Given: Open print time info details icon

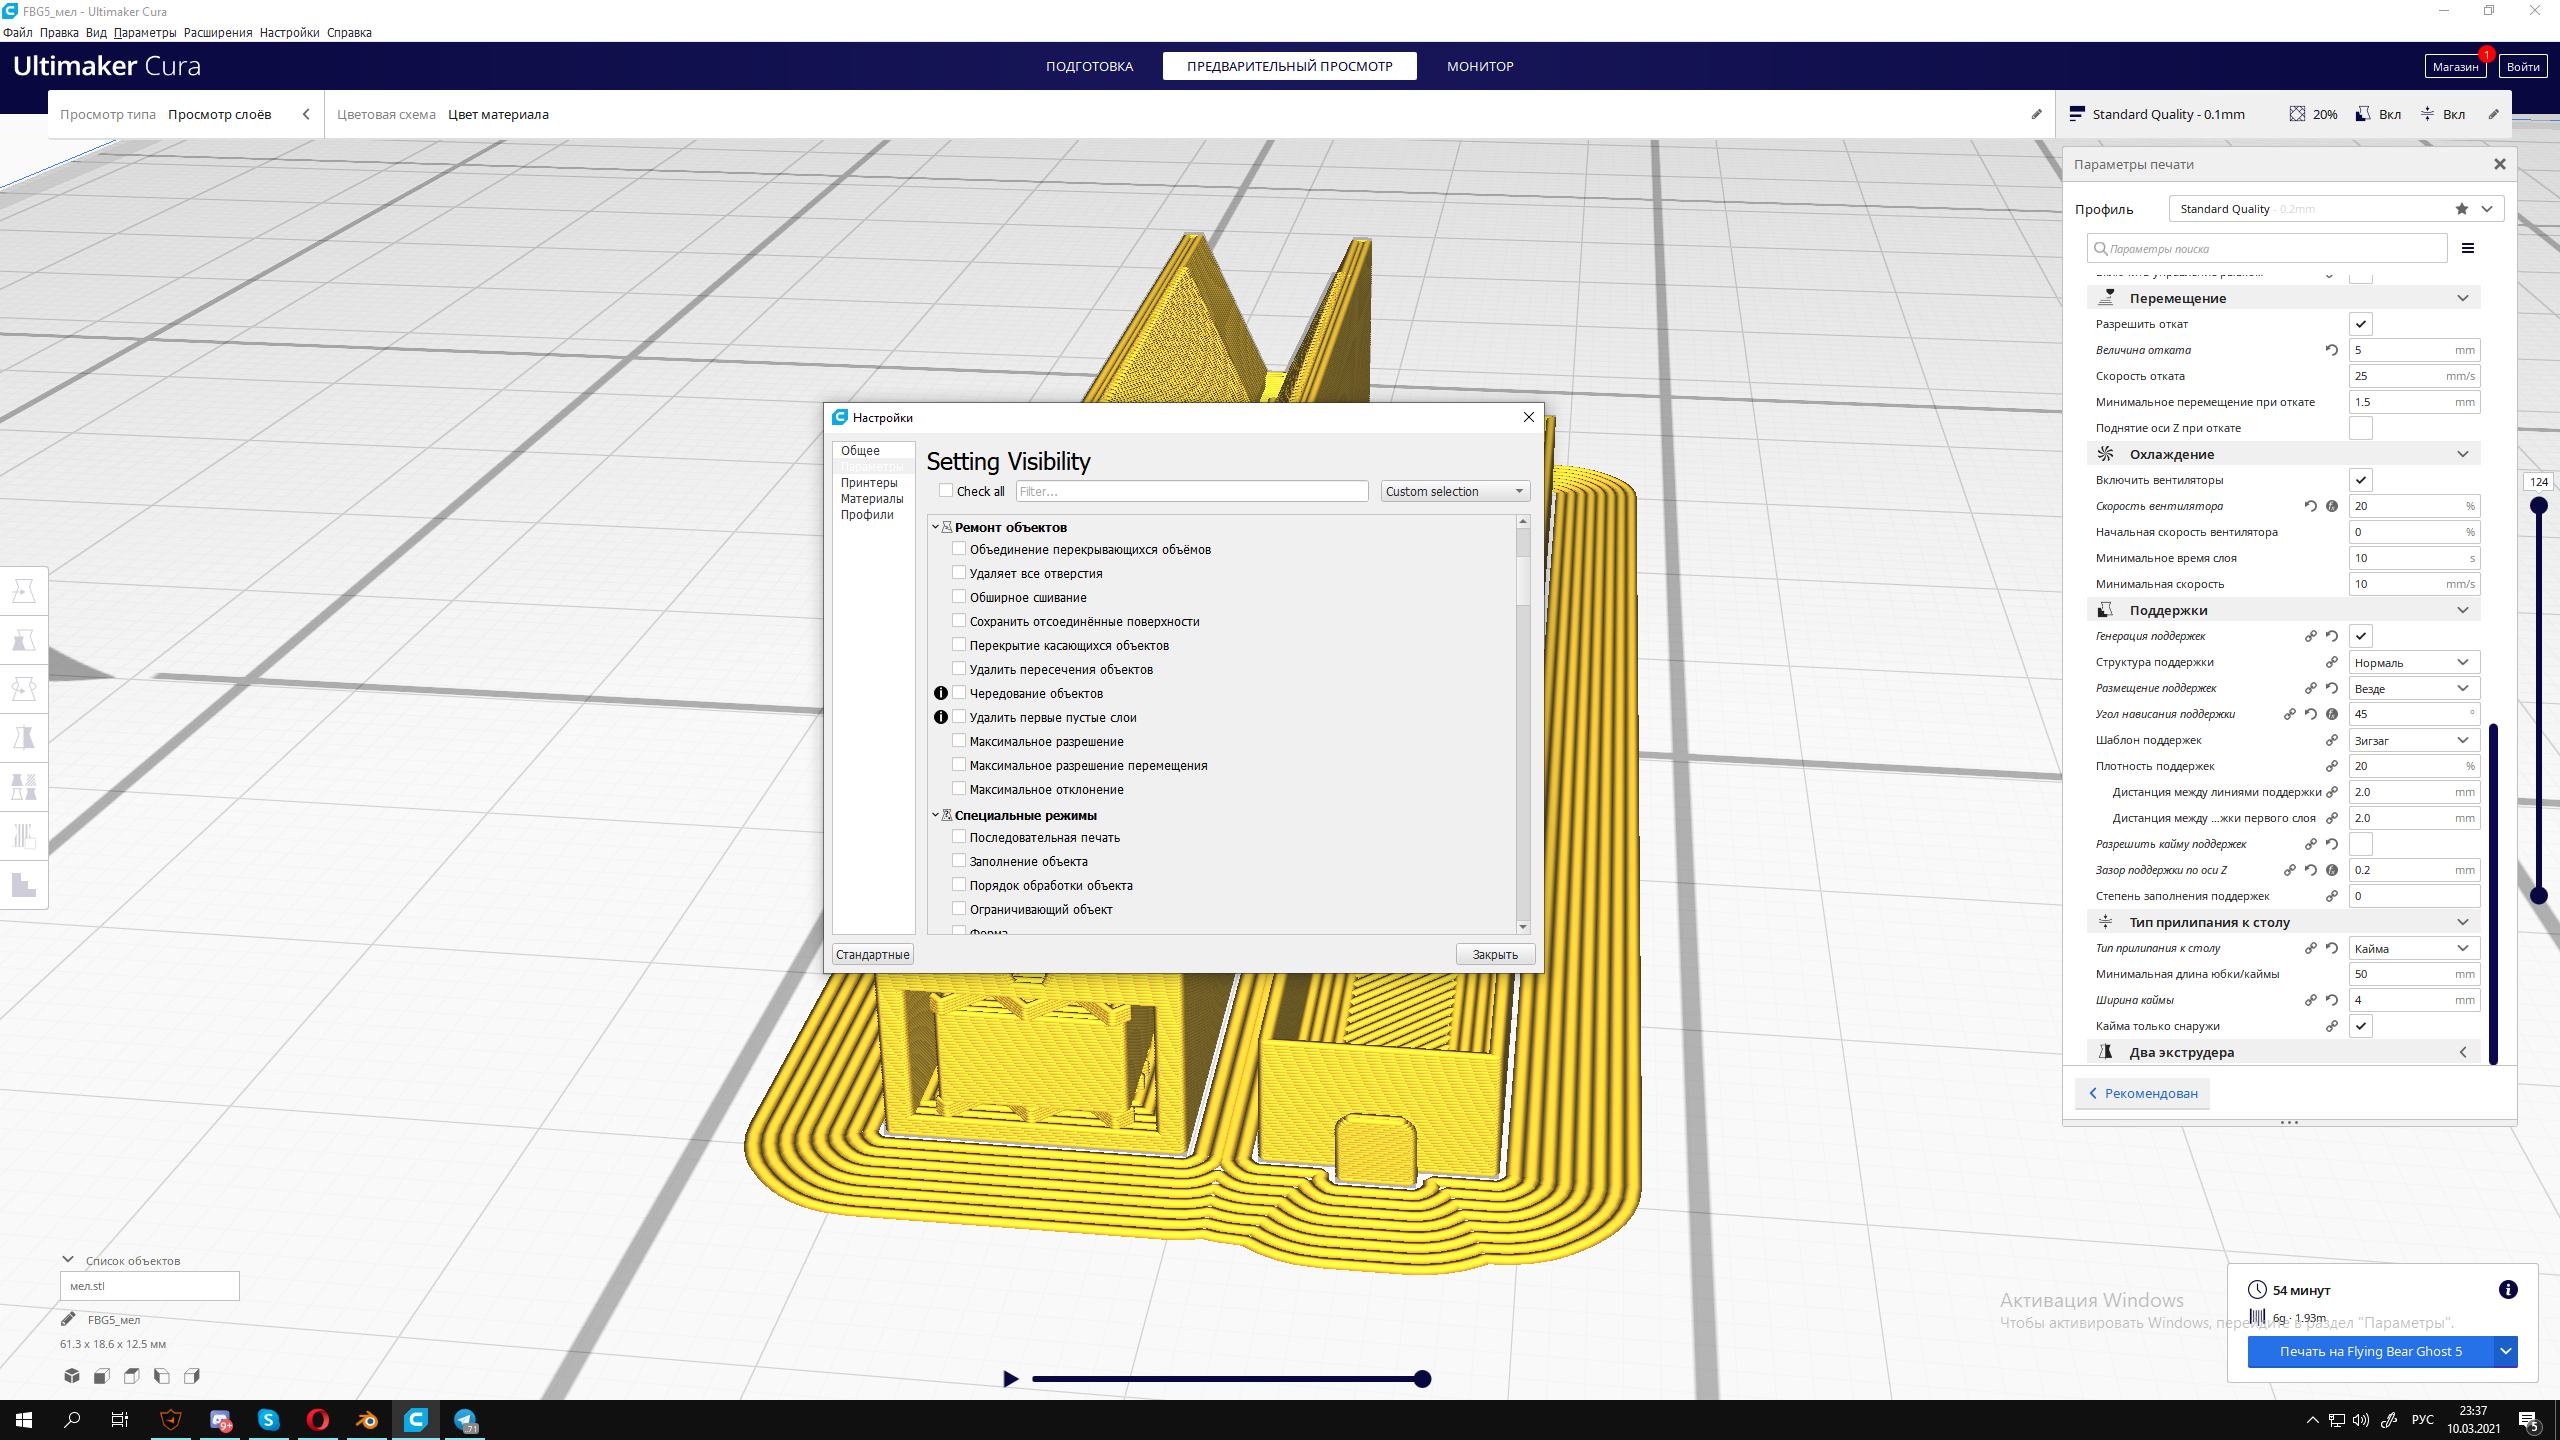Looking at the screenshot, I should tap(2507, 1290).
